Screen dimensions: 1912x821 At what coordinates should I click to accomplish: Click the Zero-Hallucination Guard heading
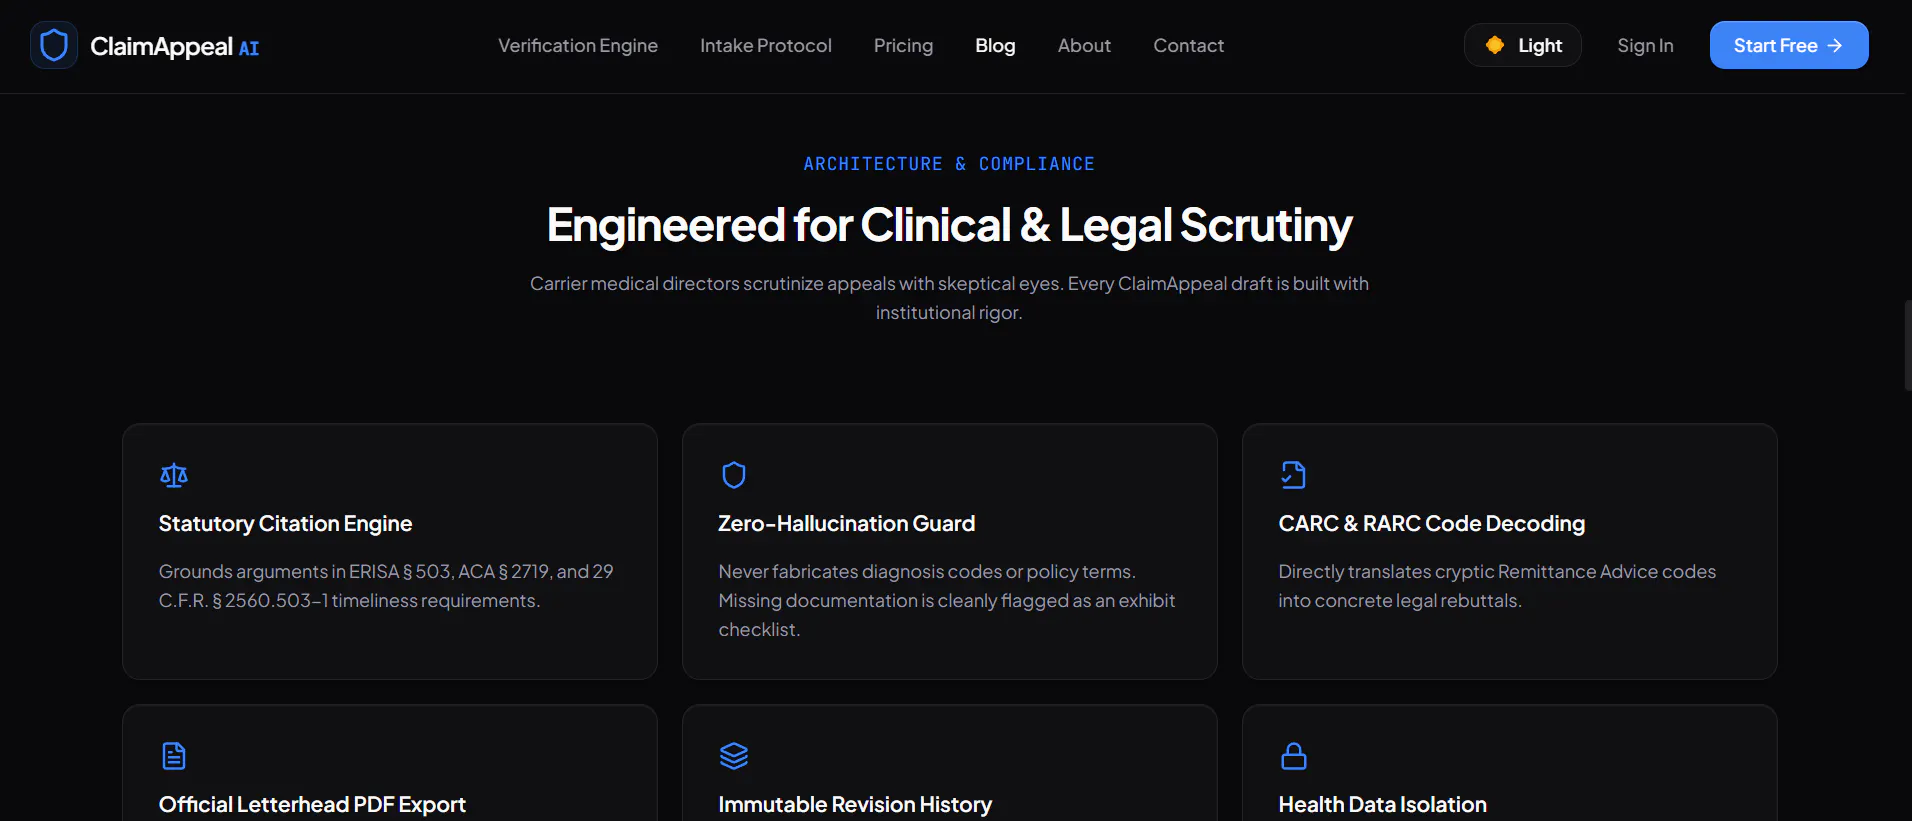pos(846,523)
